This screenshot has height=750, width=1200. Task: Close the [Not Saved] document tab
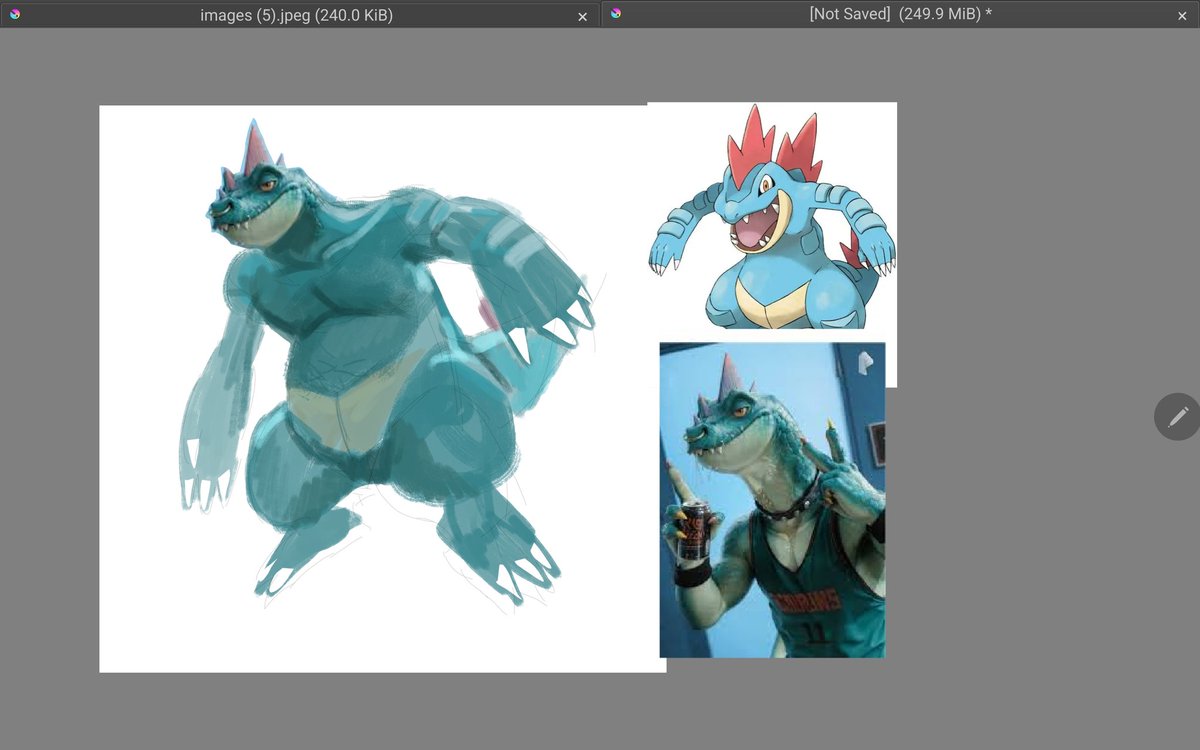pyautogui.click(x=1183, y=16)
